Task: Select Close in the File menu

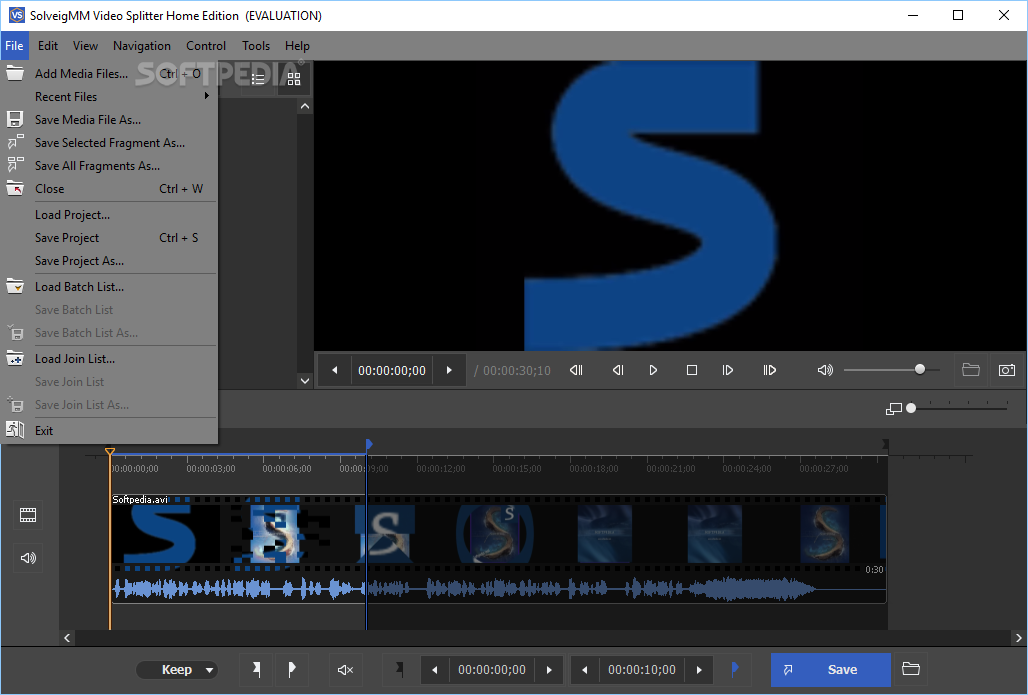Action: pos(109,189)
